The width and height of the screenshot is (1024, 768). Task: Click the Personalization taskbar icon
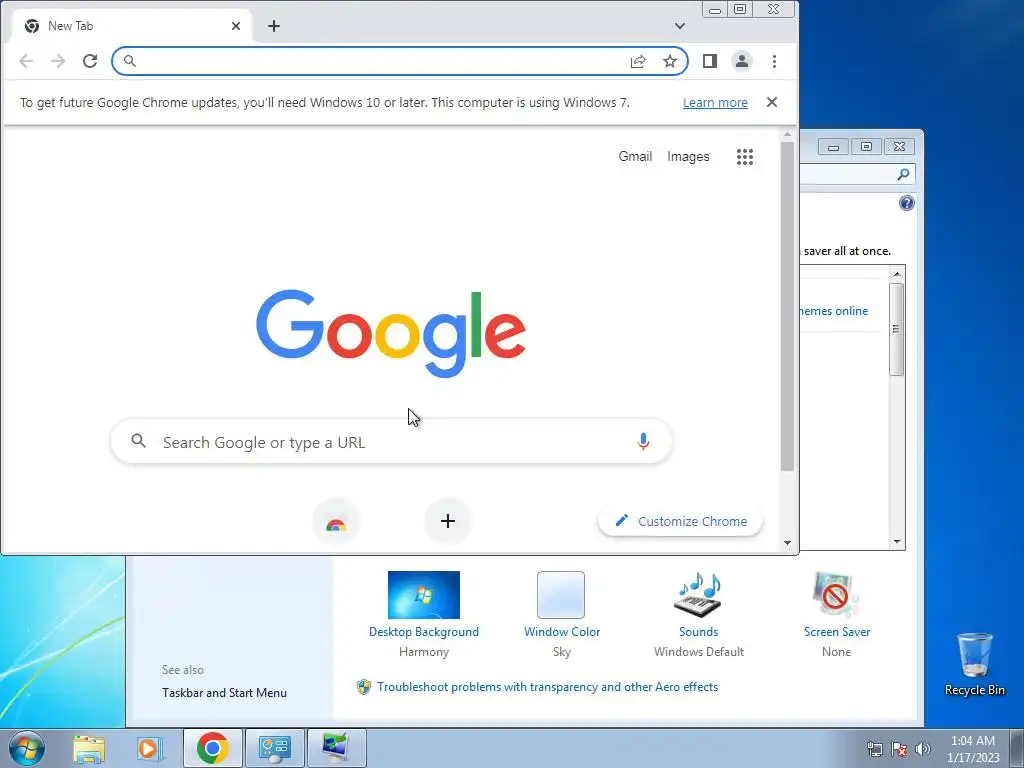click(336, 748)
